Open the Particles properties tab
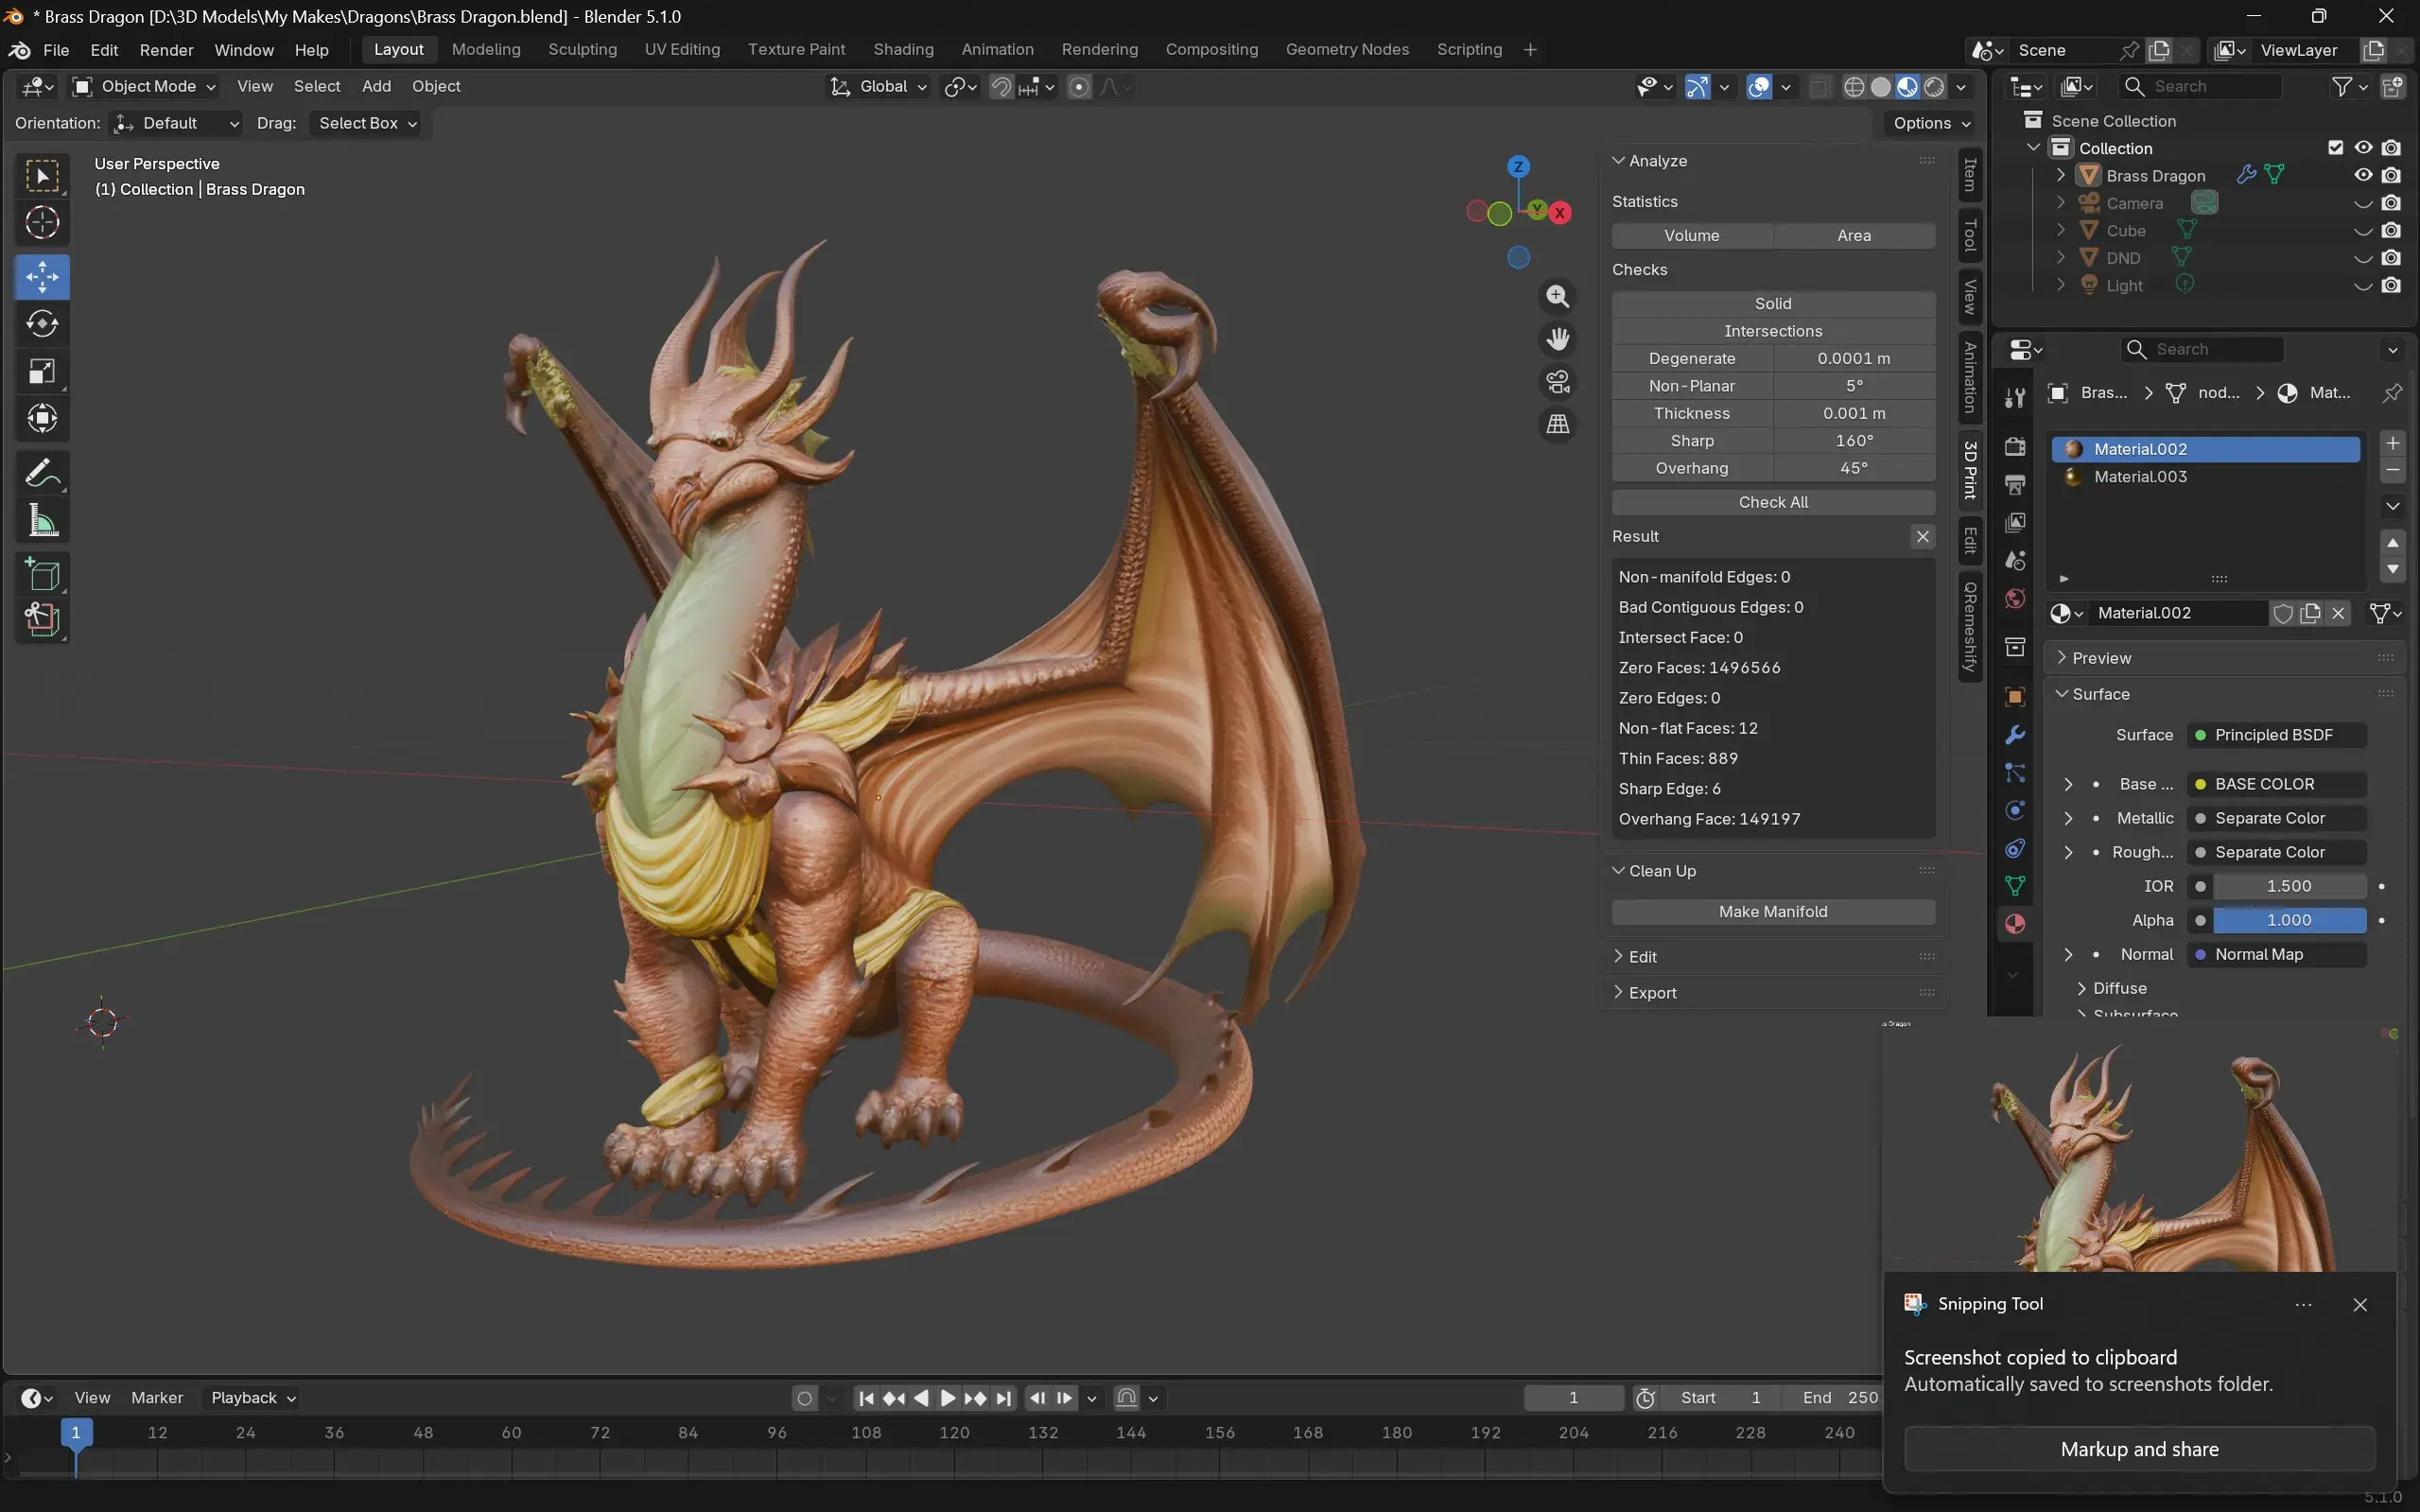2420x1512 pixels. (x=2015, y=773)
